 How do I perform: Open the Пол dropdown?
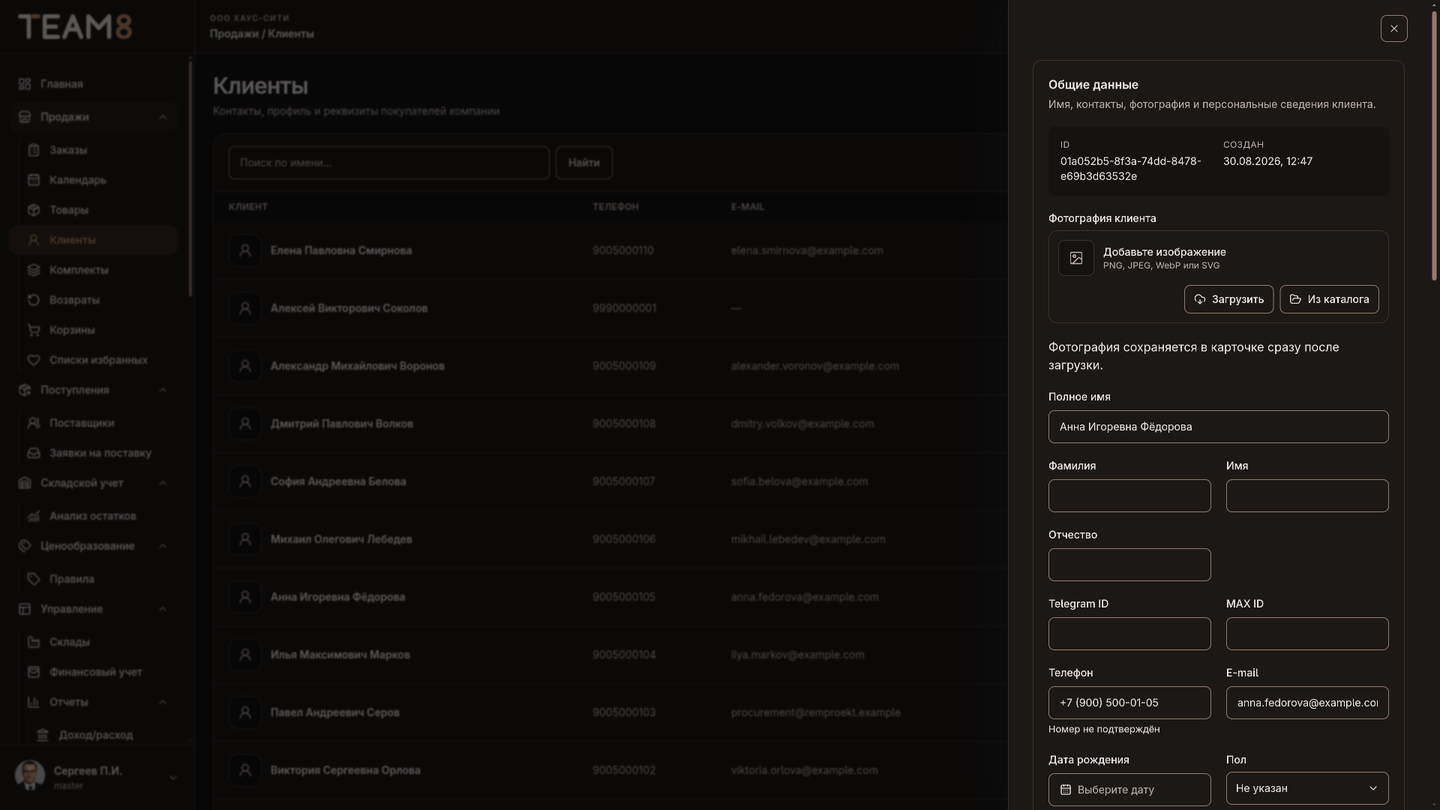[x=1307, y=788]
